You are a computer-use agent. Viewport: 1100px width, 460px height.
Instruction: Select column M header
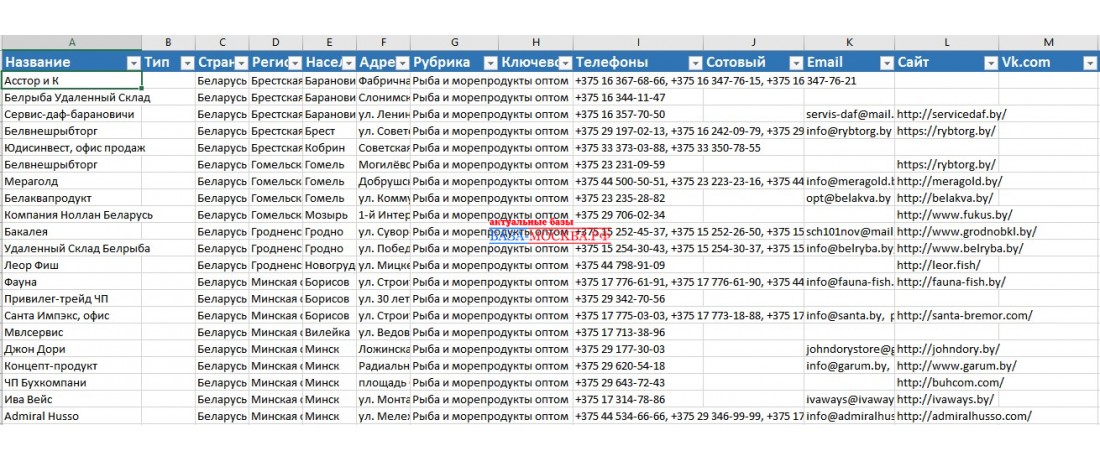tap(1049, 43)
